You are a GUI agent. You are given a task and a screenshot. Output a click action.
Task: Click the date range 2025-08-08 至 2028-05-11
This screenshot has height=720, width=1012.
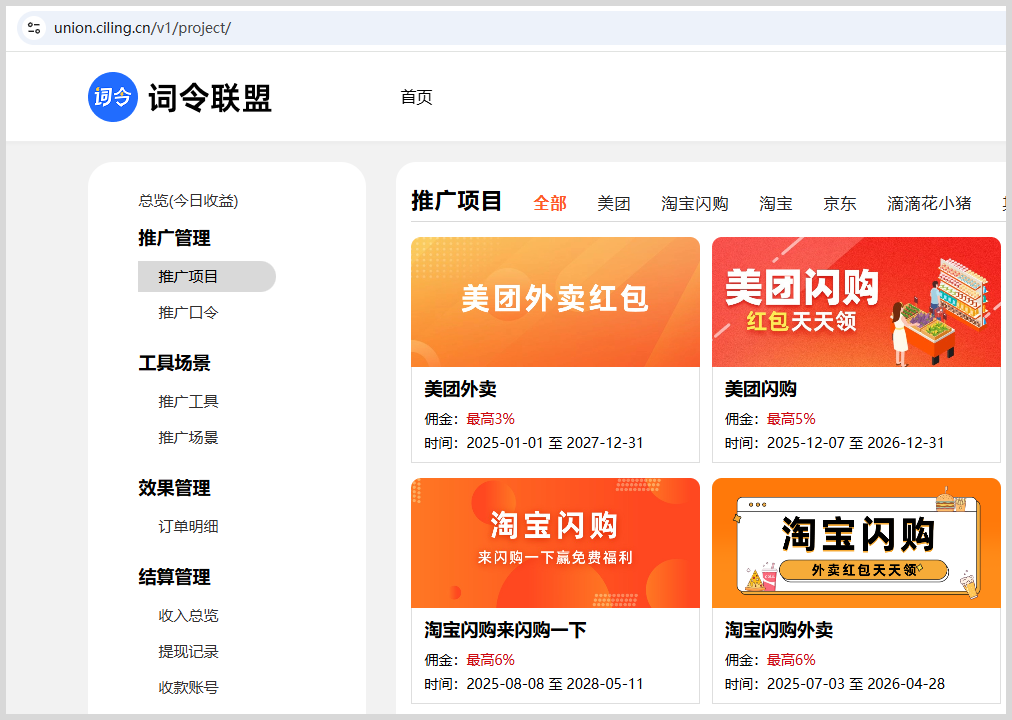555,684
